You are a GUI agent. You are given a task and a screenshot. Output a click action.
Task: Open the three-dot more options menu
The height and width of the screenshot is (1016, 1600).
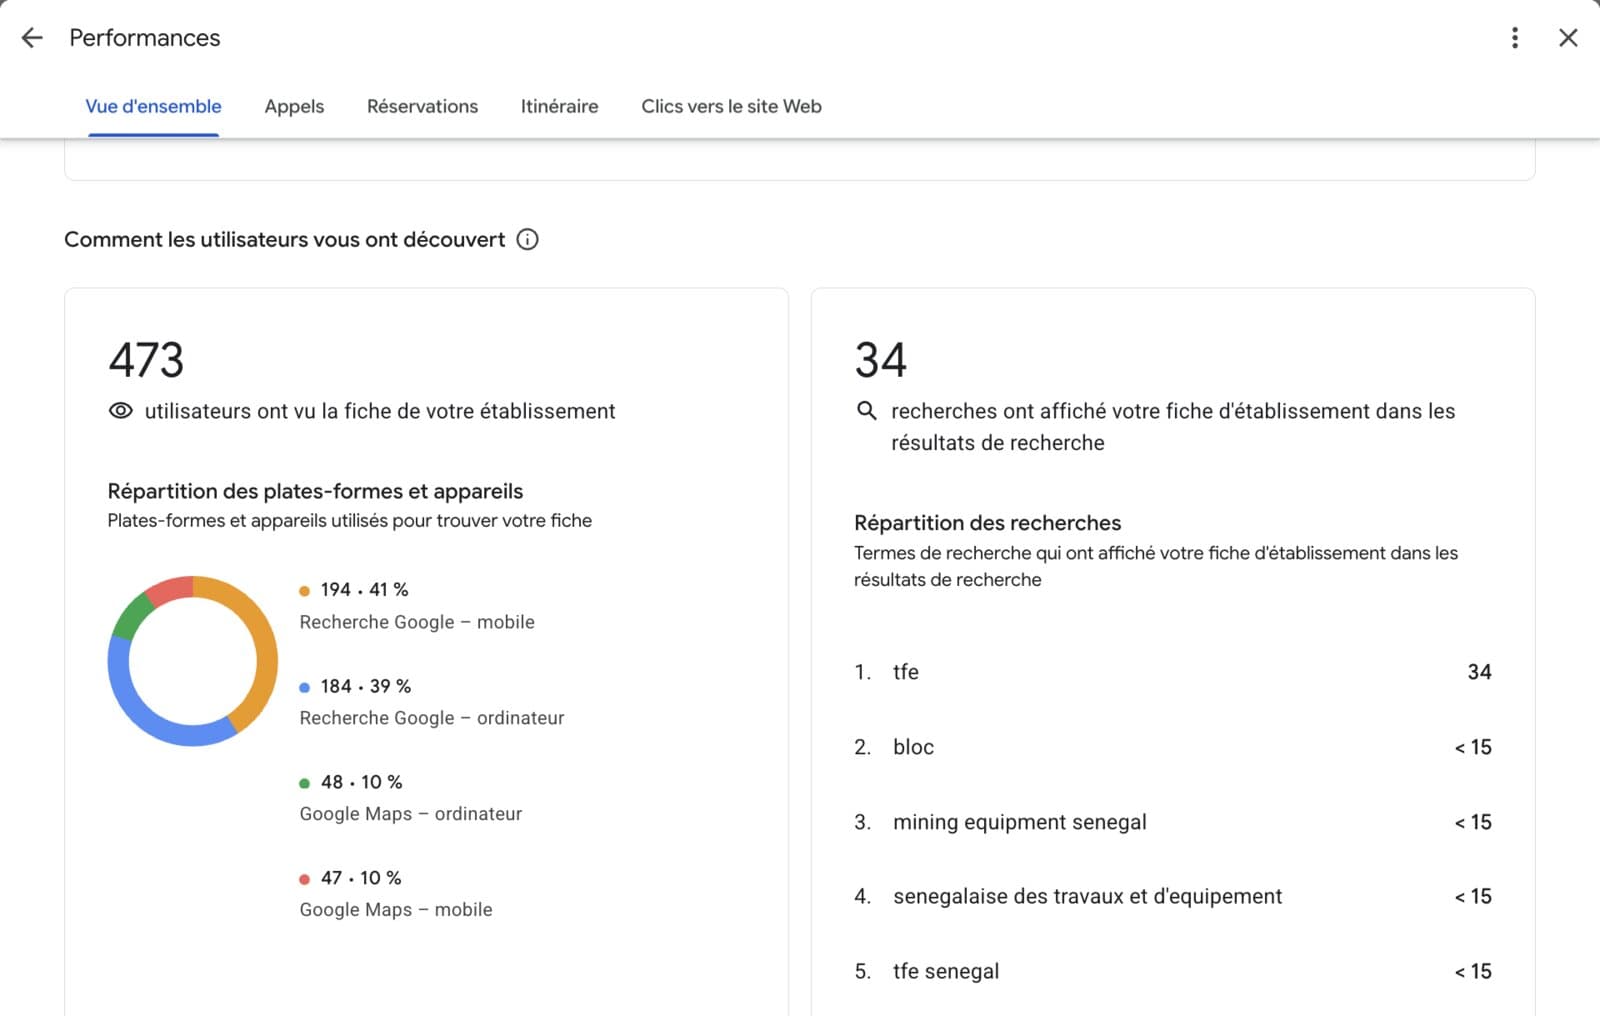pyautogui.click(x=1515, y=38)
